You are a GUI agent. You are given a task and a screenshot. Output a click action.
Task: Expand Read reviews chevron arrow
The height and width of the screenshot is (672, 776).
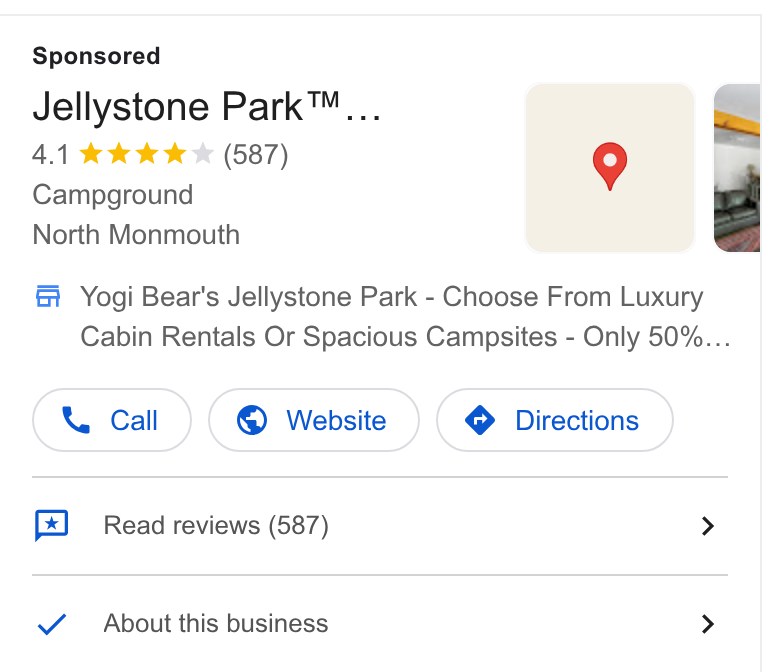point(708,526)
